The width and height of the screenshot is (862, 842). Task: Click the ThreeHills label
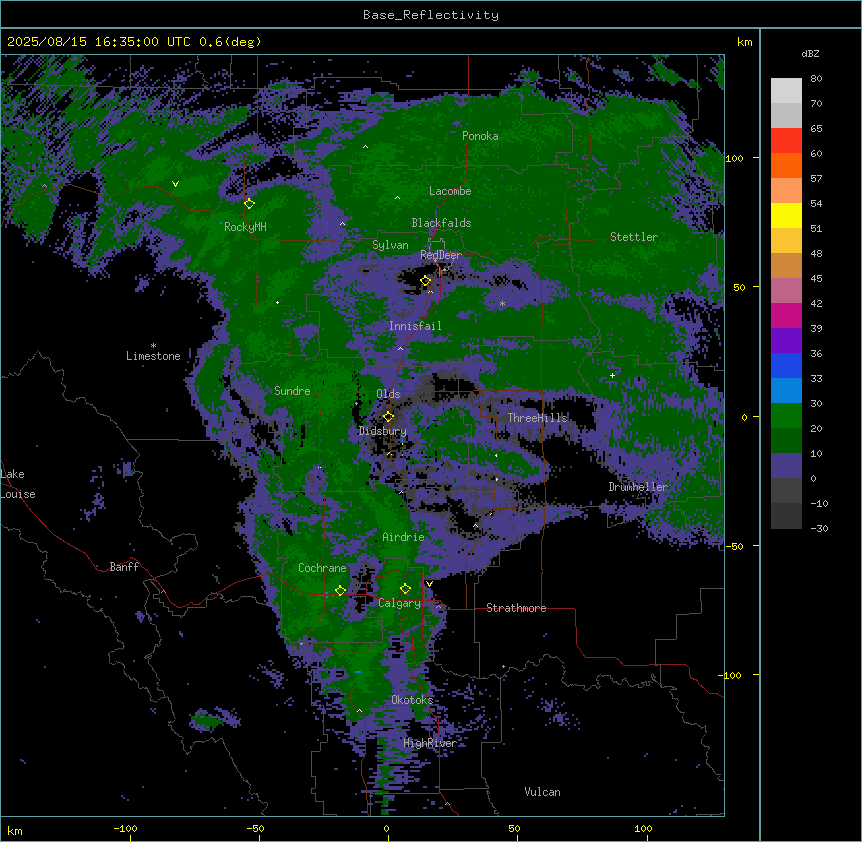[537, 418]
